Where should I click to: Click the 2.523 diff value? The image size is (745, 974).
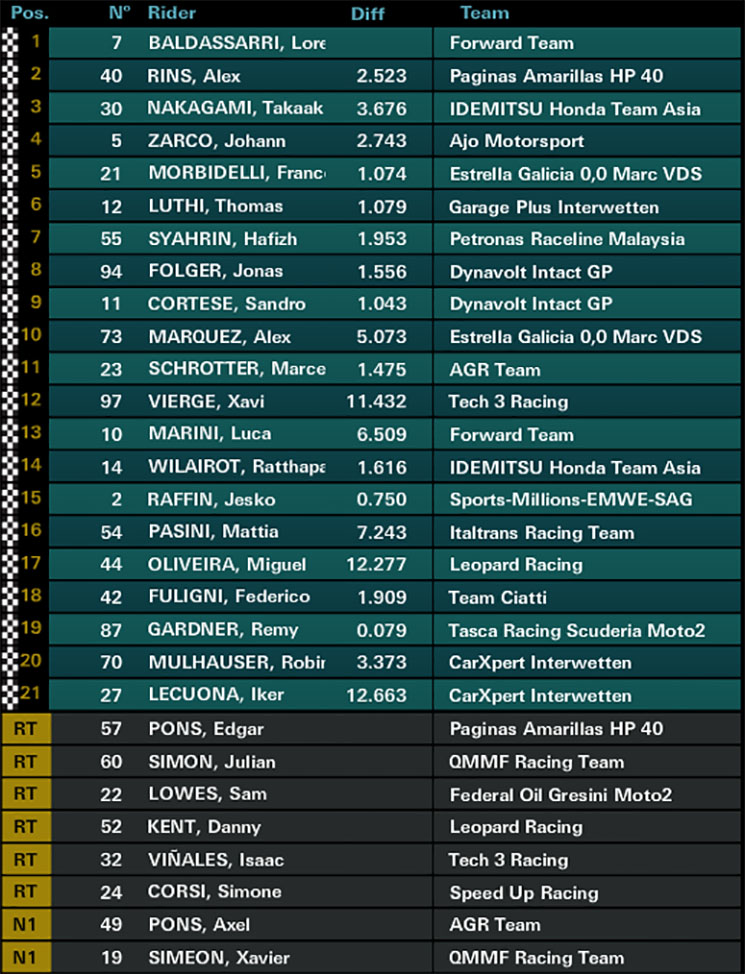pos(382,76)
